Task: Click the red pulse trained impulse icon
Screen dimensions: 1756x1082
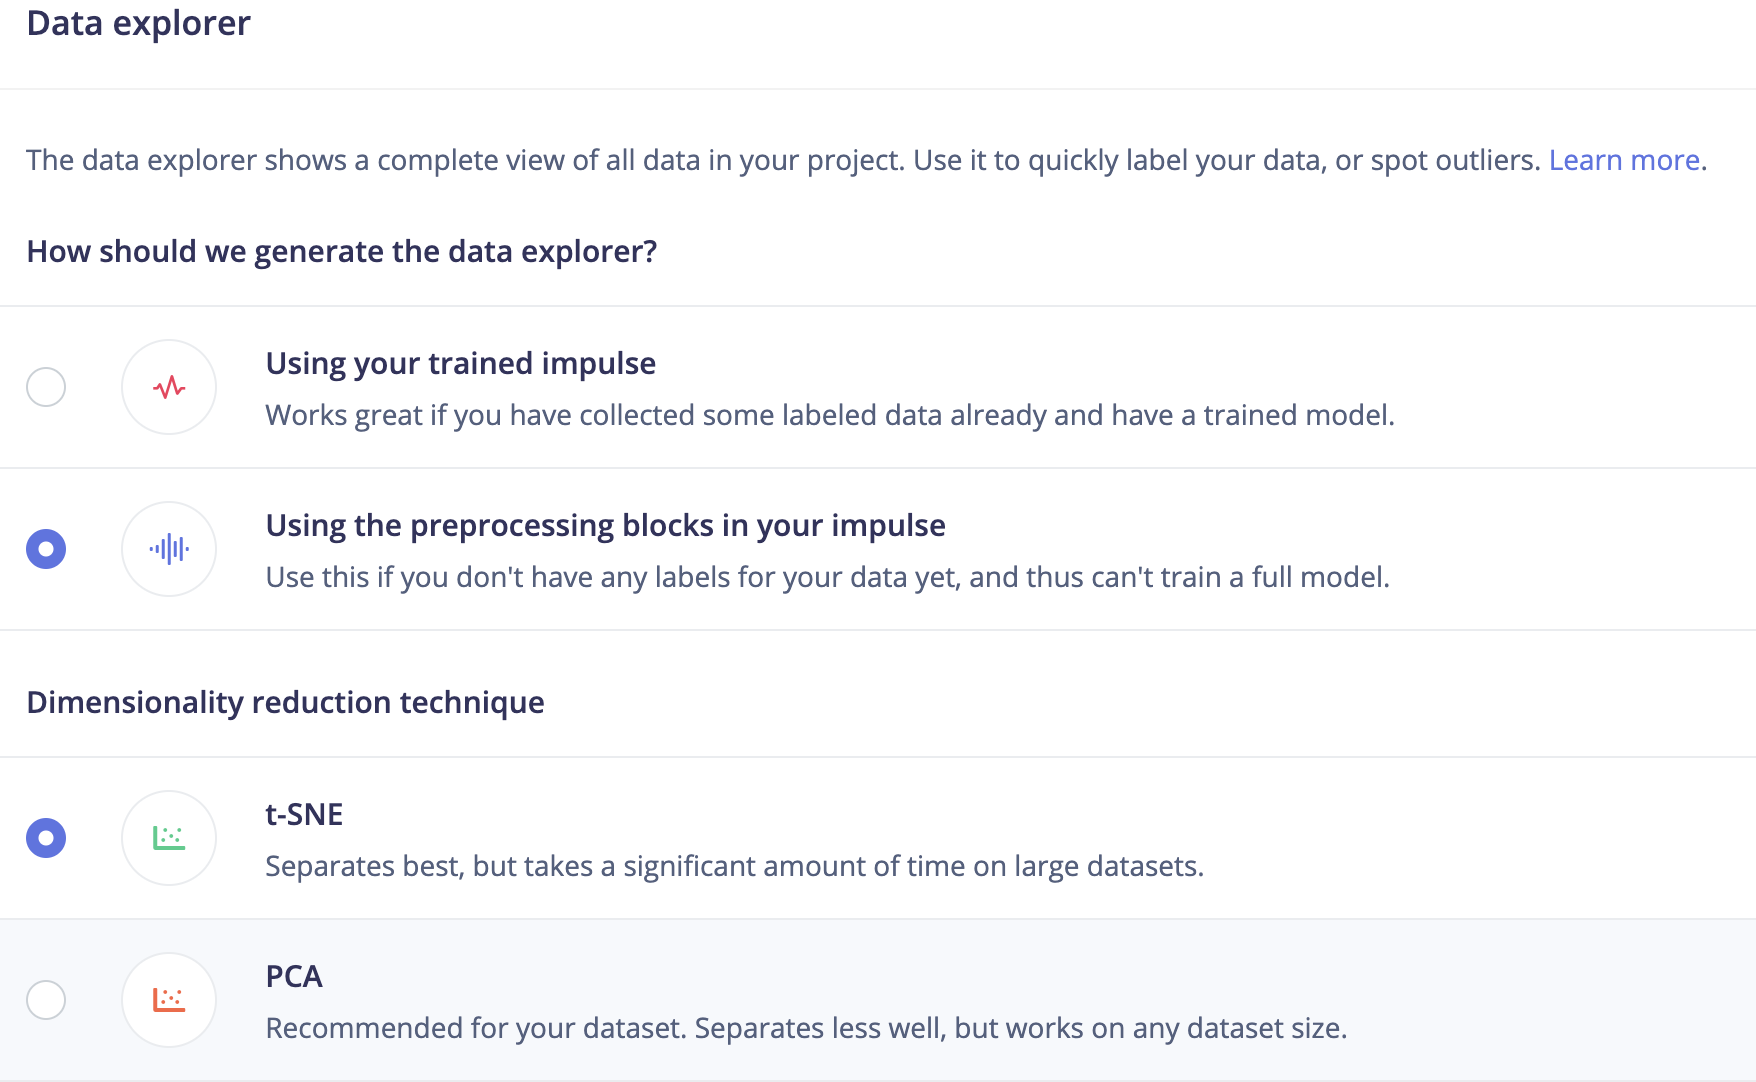Action: tap(169, 387)
